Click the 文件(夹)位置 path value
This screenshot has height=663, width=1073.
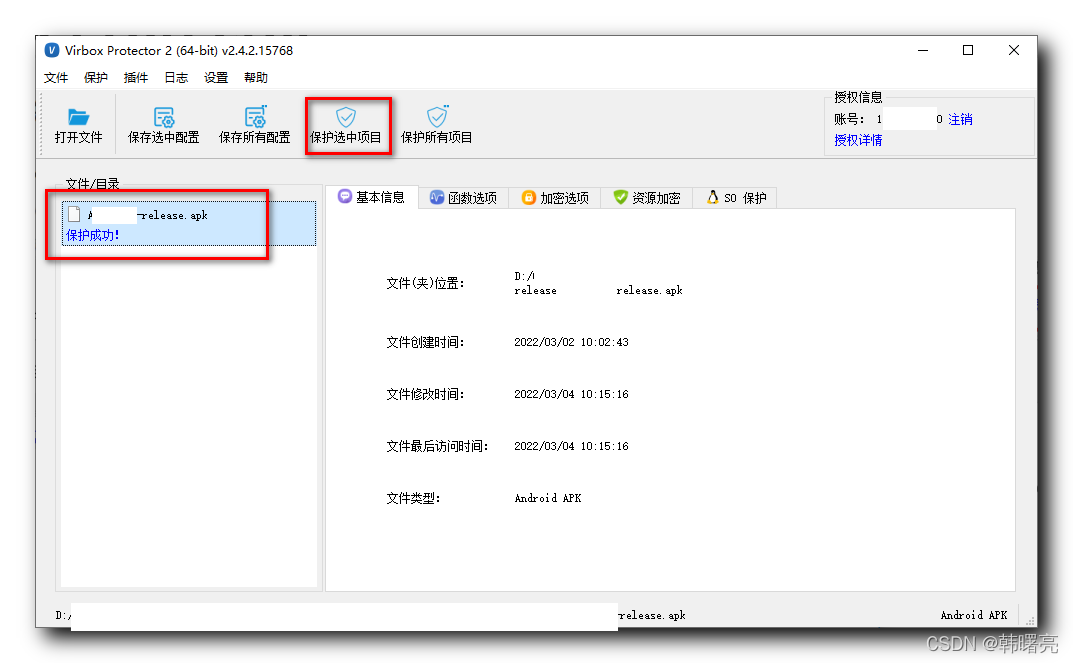(598, 283)
